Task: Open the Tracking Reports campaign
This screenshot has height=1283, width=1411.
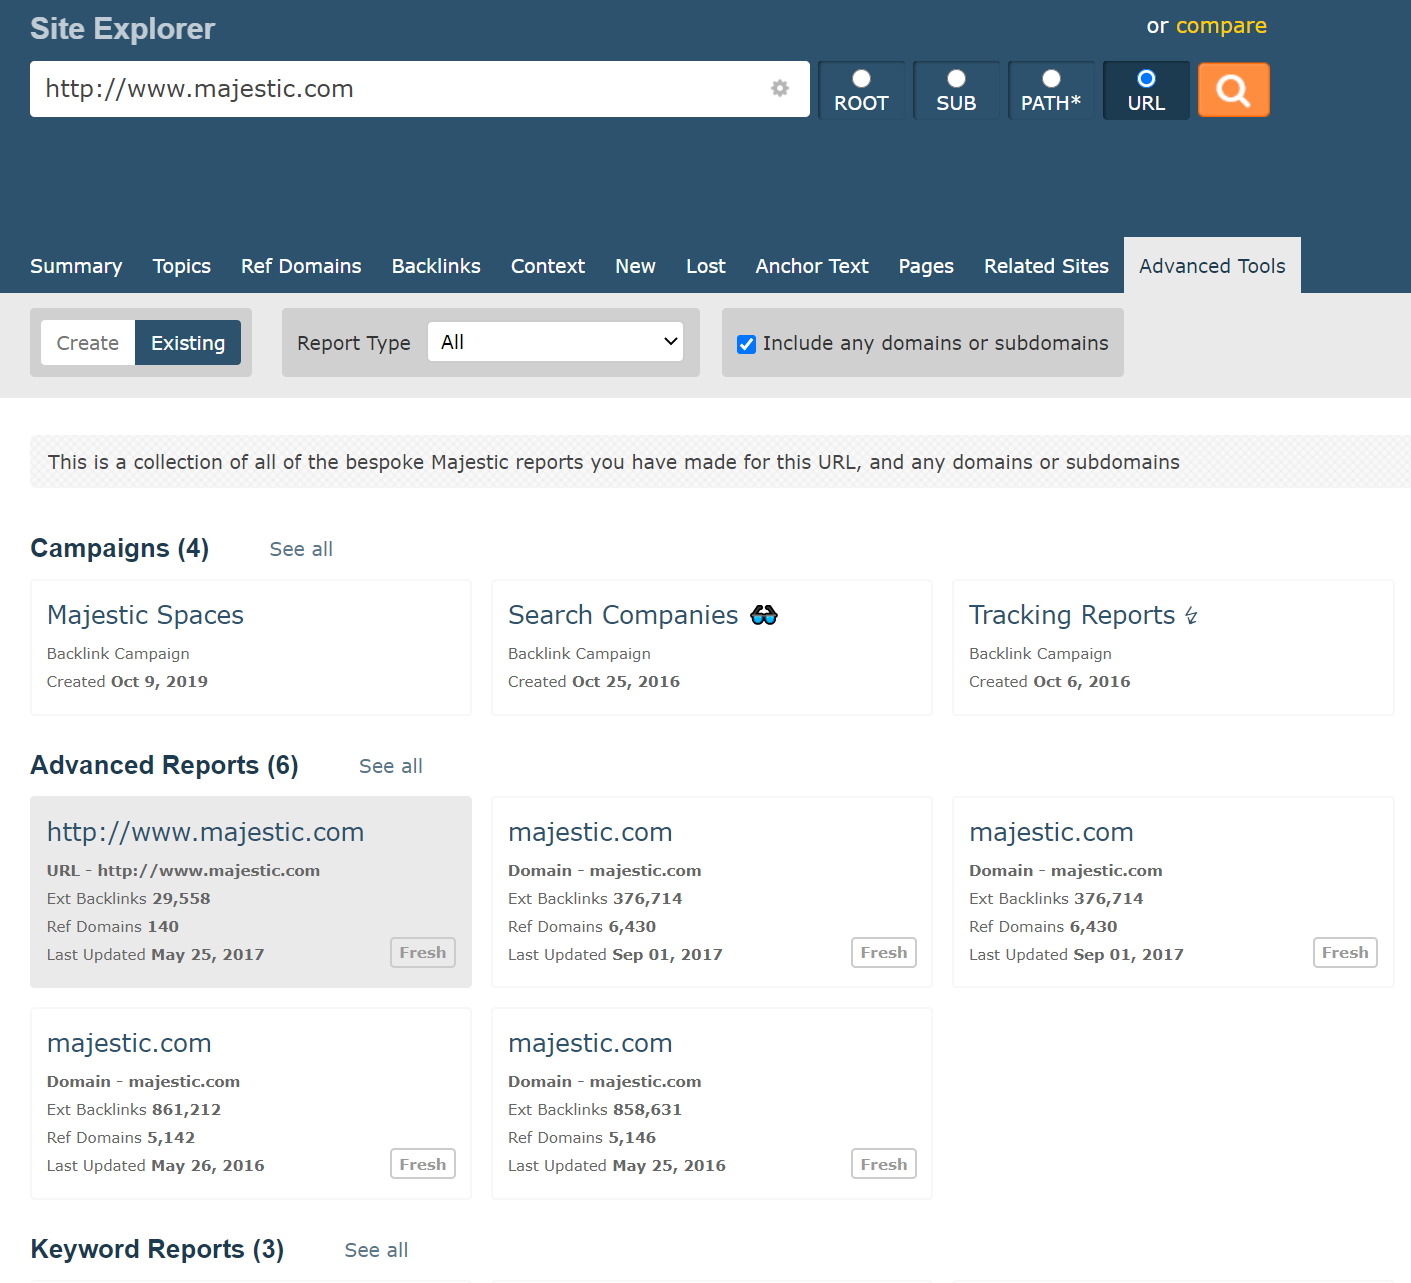Action: click(x=1072, y=615)
